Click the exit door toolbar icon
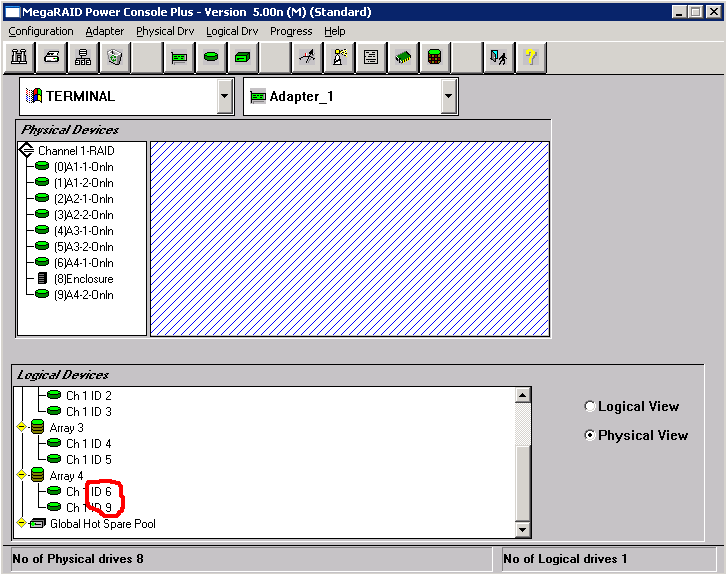 click(498, 58)
